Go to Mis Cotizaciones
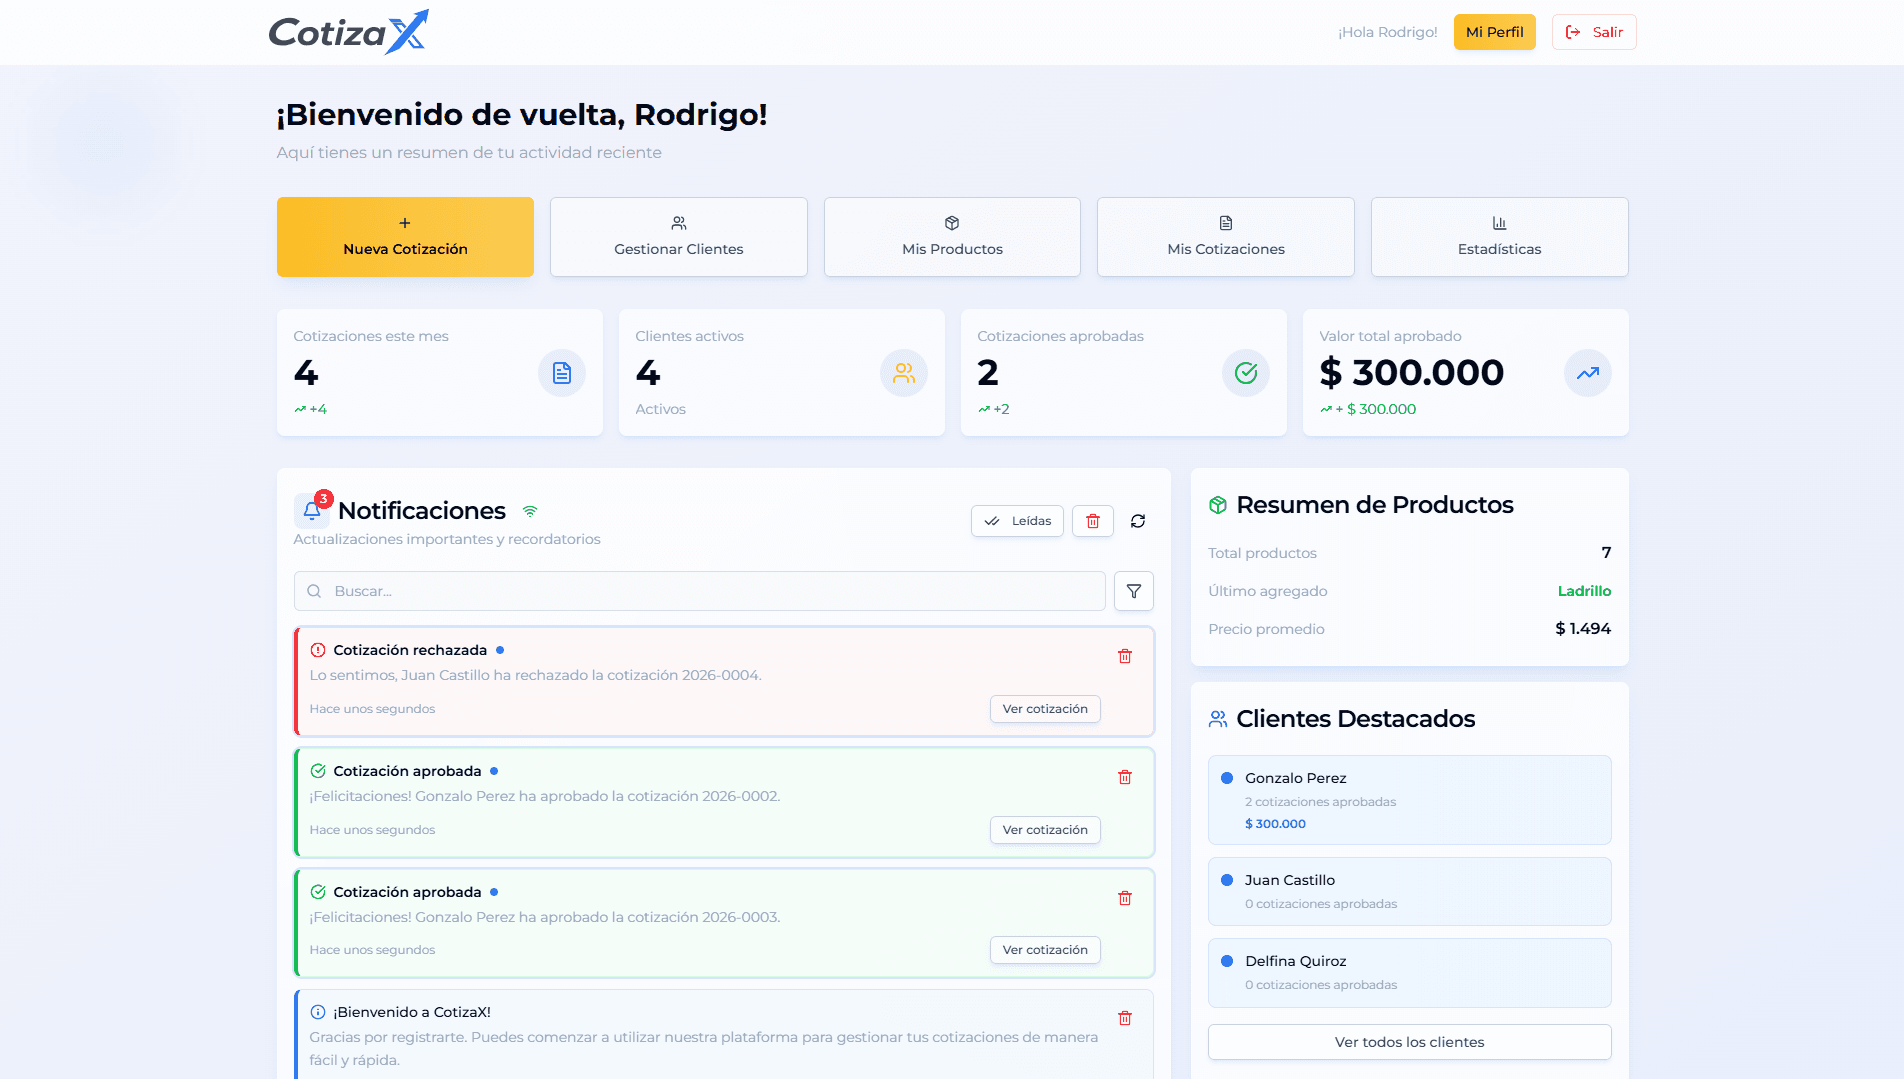The image size is (1904, 1079). pos(1225,237)
